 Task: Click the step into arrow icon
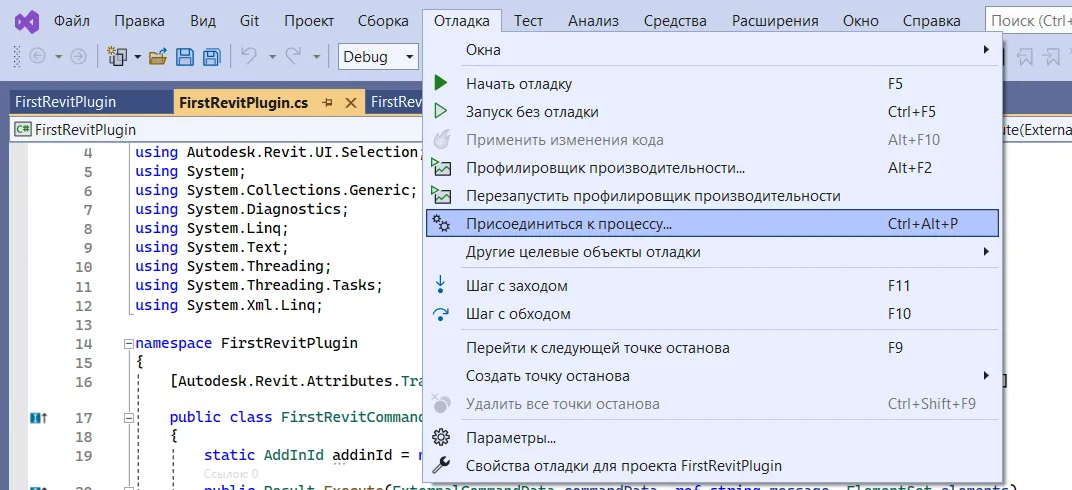coord(441,285)
